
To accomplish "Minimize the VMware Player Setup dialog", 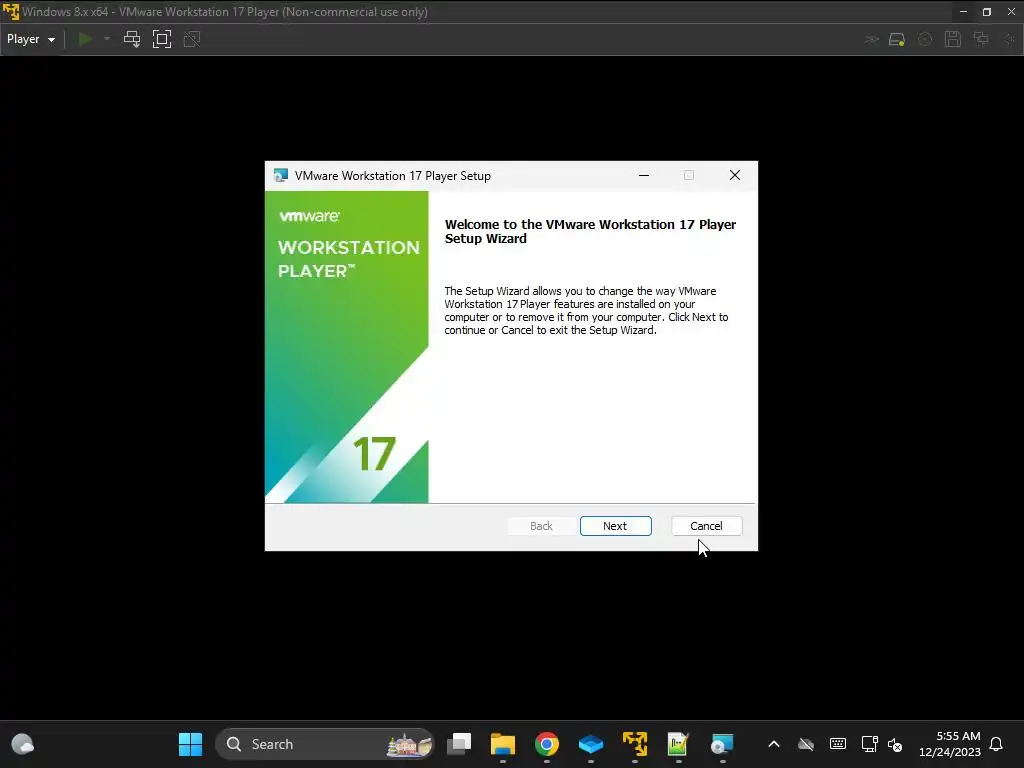I will pyautogui.click(x=644, y=175).
